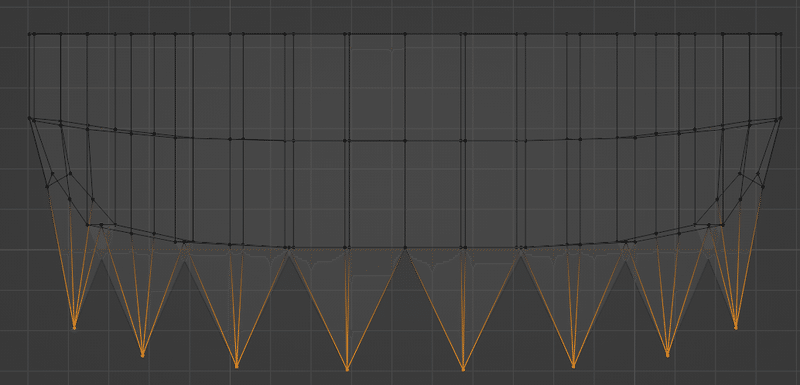
Task: Select the second orange spike tip from left
Action: pyautogui.click(x=142, y=355)
